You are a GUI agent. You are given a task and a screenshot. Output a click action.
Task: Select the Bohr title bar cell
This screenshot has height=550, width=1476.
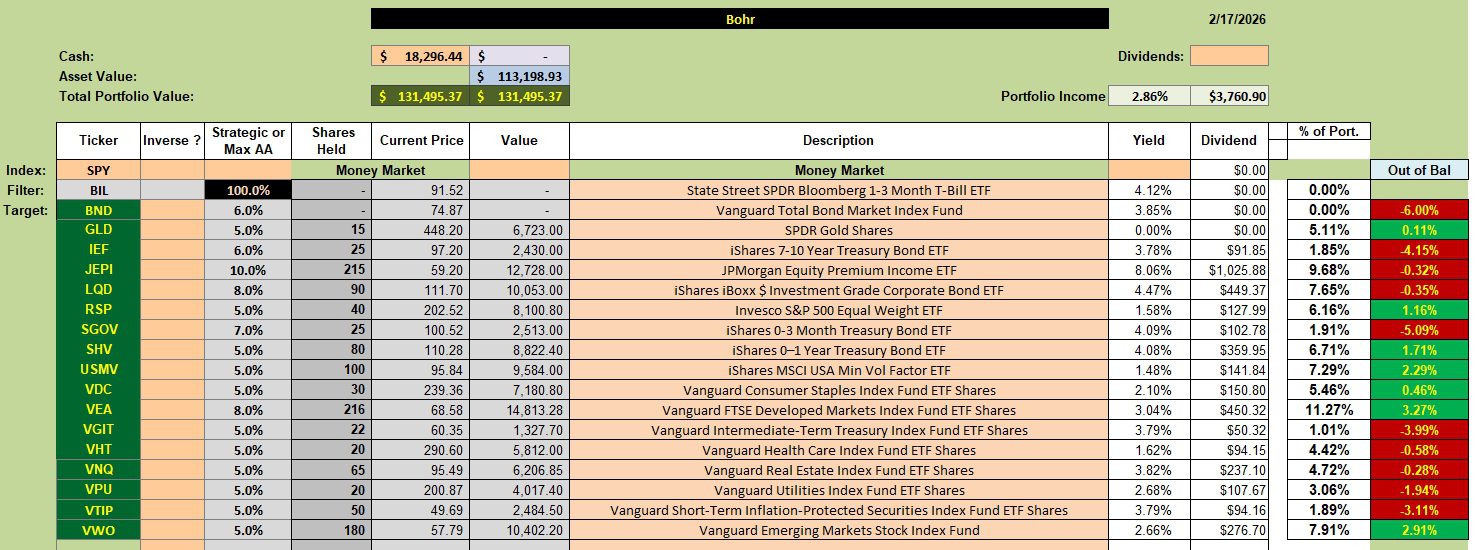coord(739,19)
